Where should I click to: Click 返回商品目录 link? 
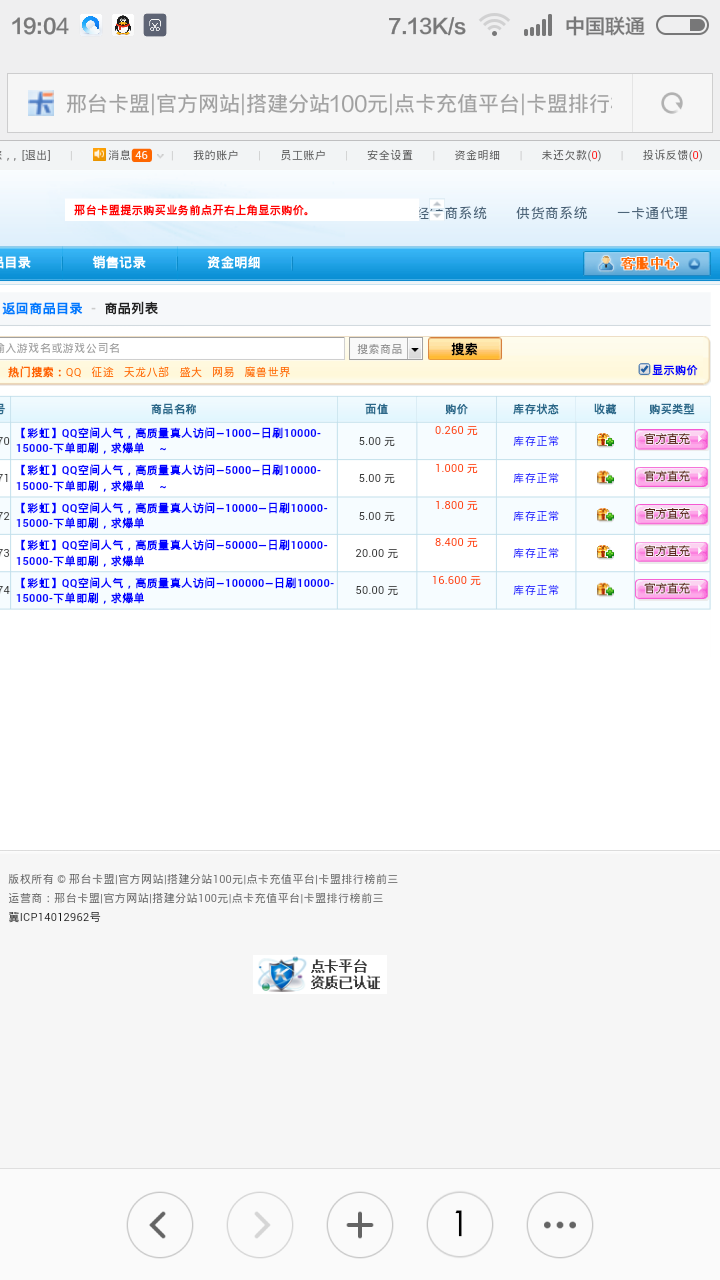pyautogui.click(x=42, y=309)
